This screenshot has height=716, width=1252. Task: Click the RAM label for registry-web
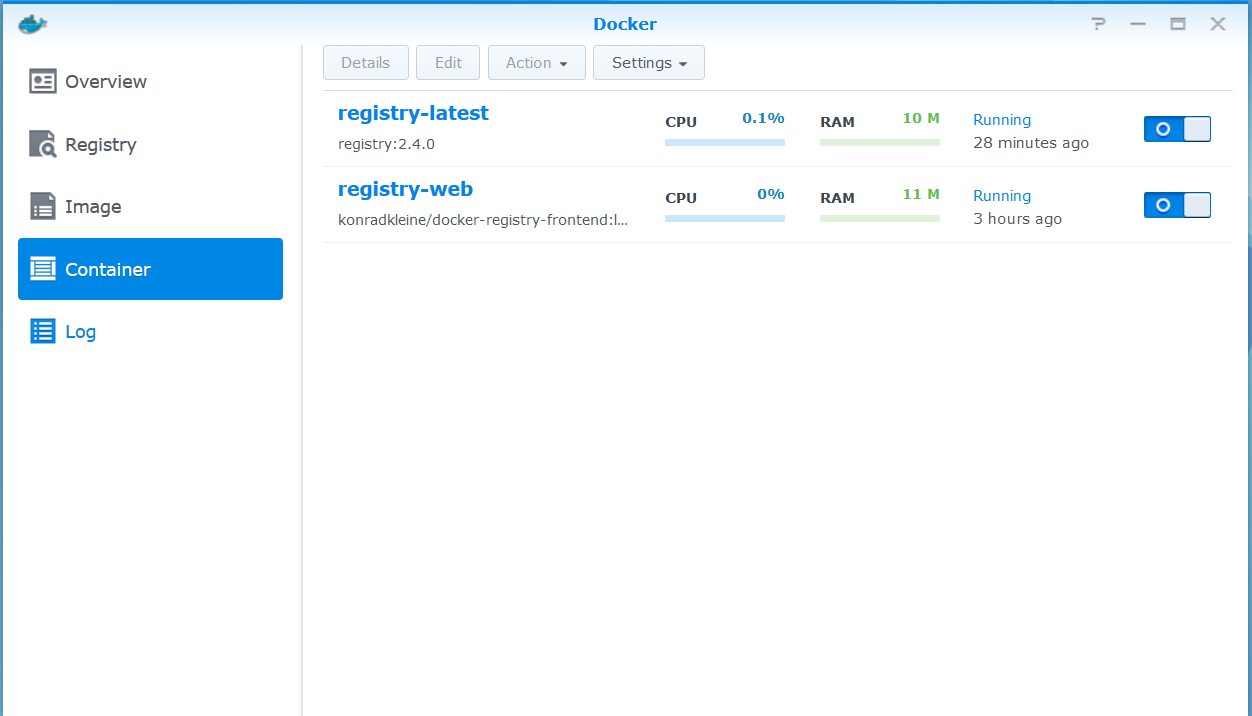point(837,198)
